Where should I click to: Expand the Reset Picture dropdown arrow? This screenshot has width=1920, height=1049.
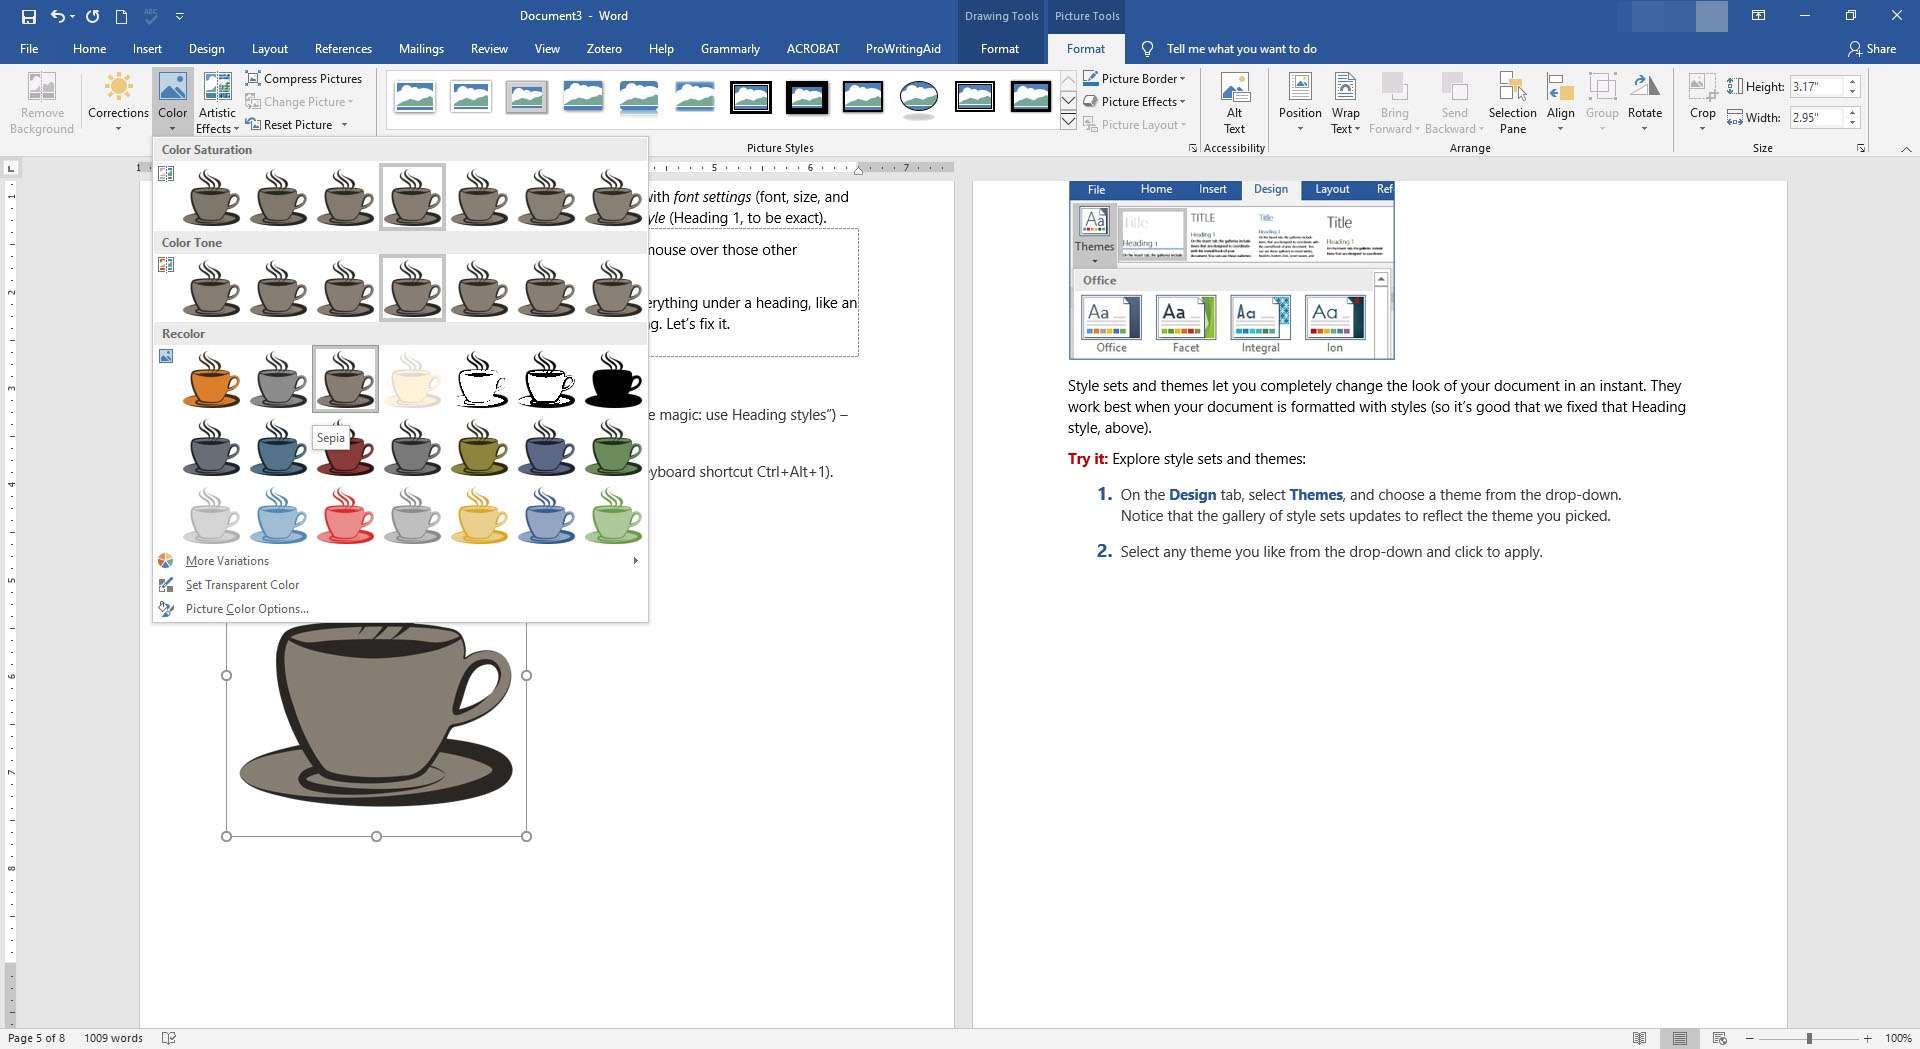click(x=344, y=125)
